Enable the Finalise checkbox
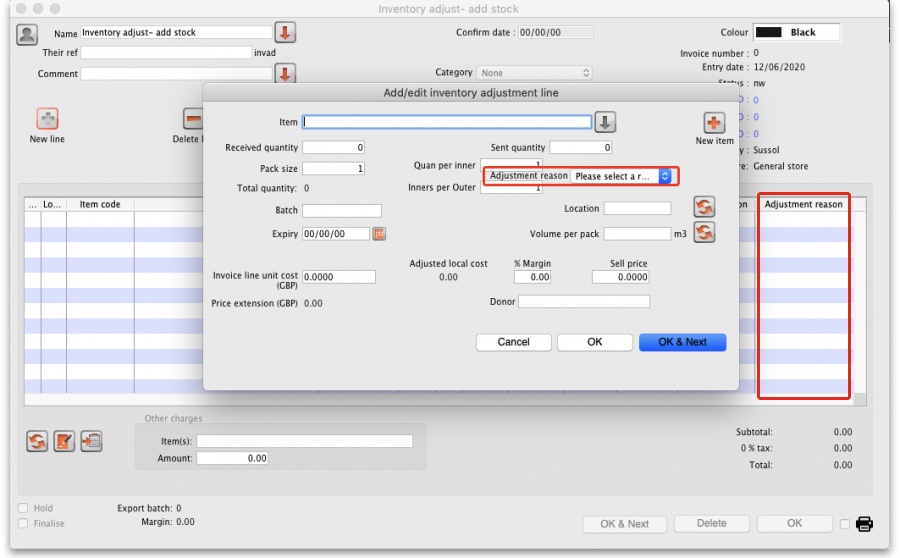The height and width of the screenshot is (558, 900). (x=23, y=523)
